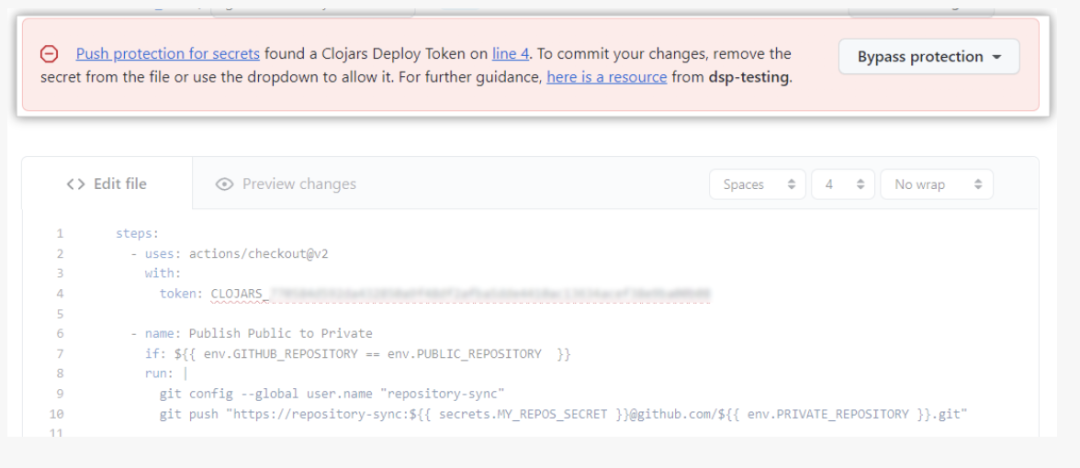This screenshot has width=1080, height=468.
Task: Open the Push protection for secrets link
Action: pos(168,54)
